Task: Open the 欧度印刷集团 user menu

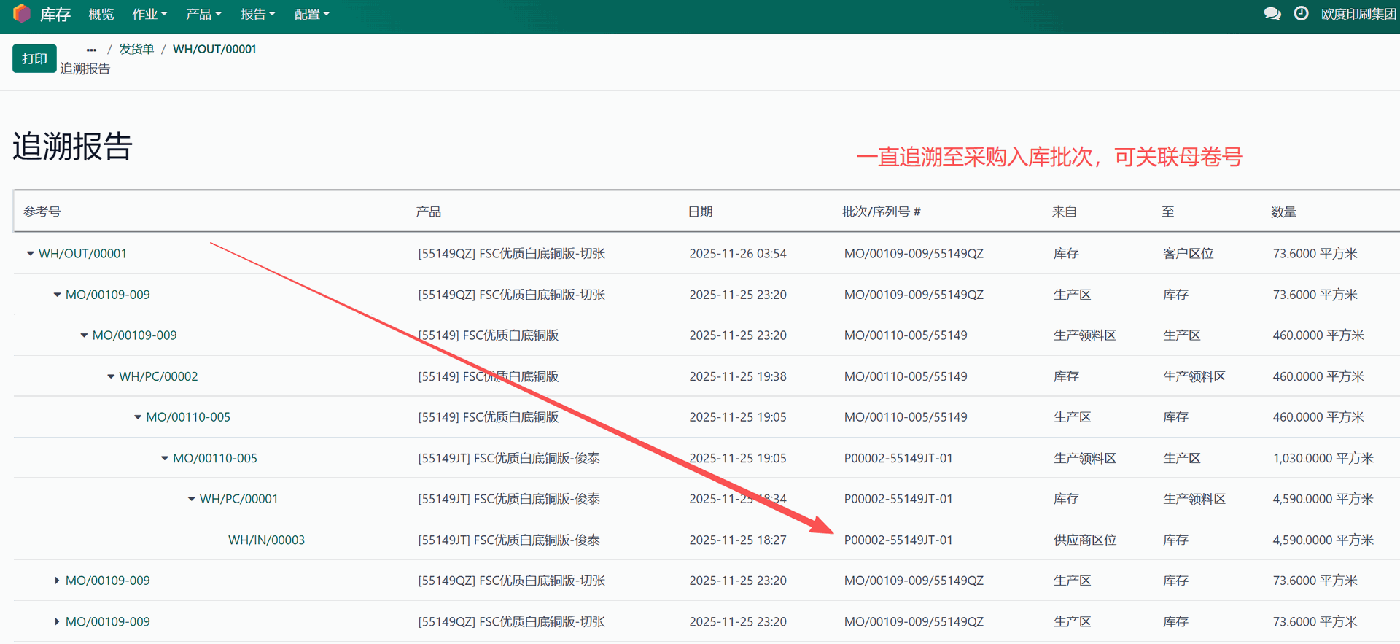Action: (1352, 14)
